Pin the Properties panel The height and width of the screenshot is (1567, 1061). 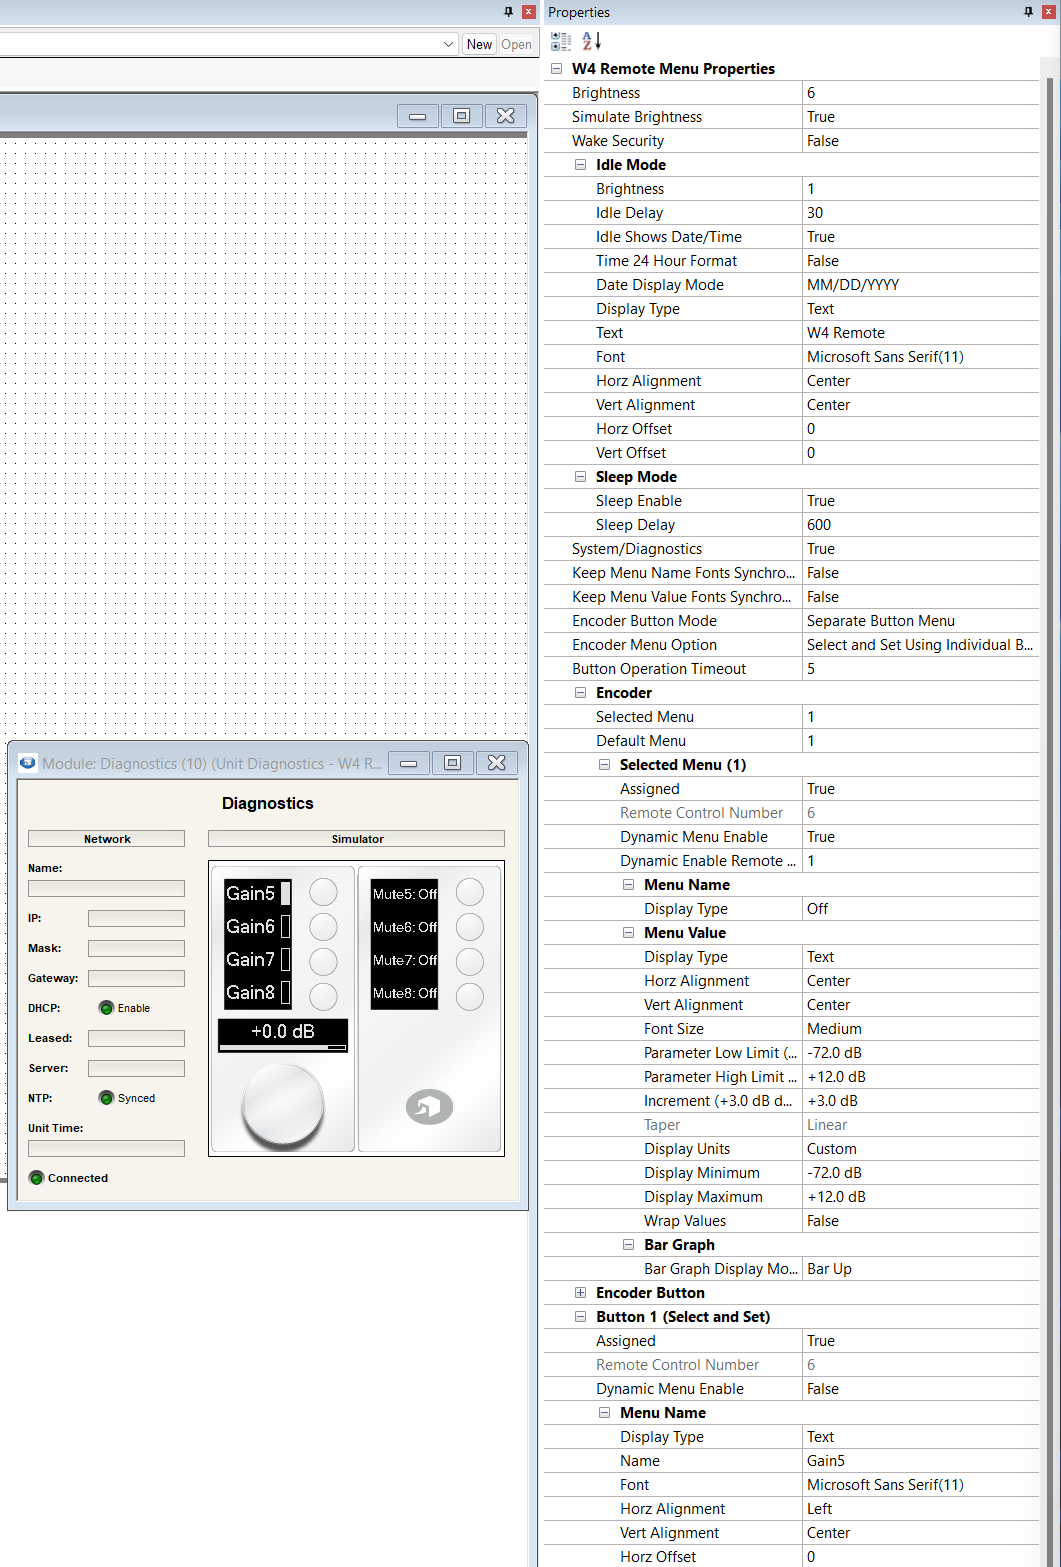[x=1028, y=12]
